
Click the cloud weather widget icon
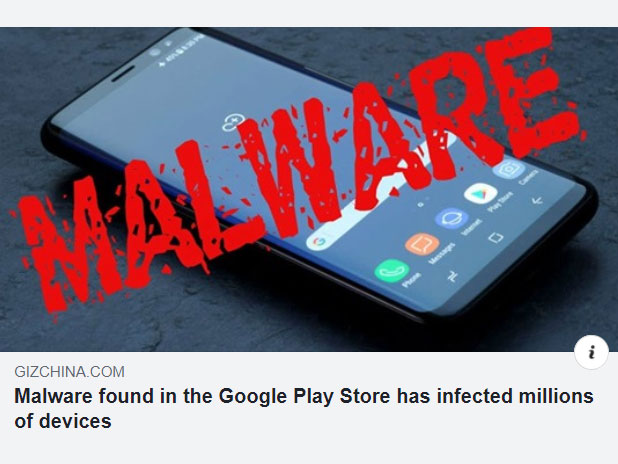click(x=233, y=122)
